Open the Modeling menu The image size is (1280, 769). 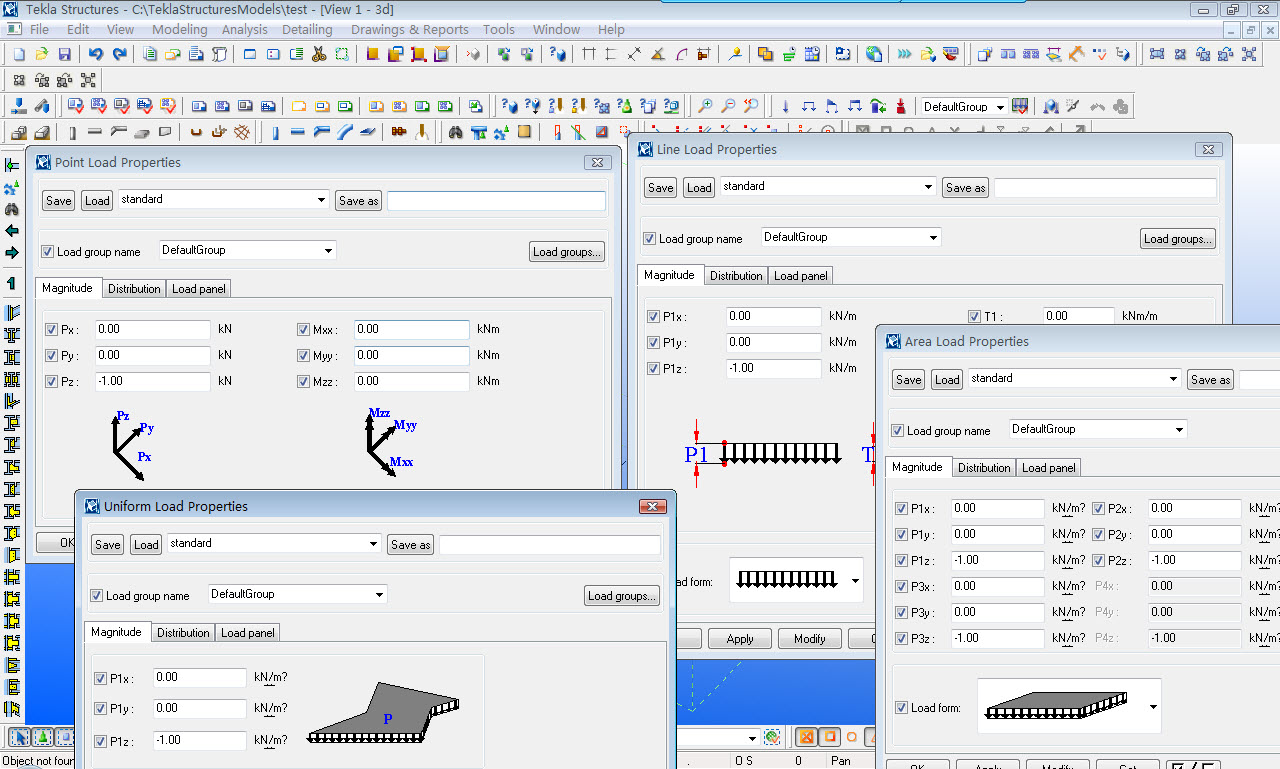pyautogui.click(x=179, y=29)
